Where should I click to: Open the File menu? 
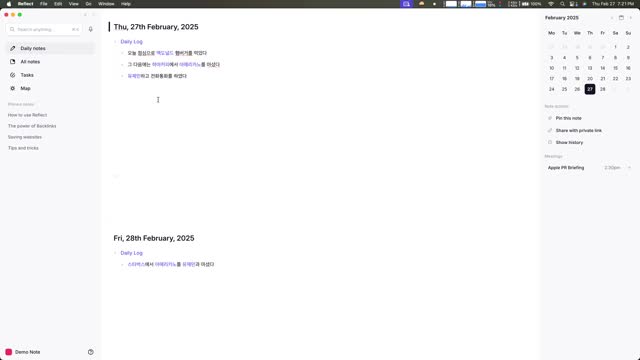tap(44, 4)
